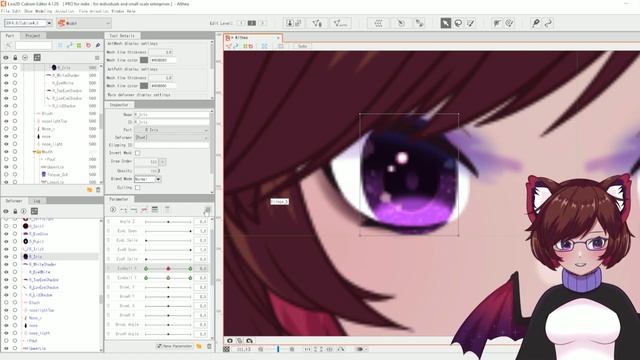The width and height of the screenshot is (640, 360).
Task: Select the Tool Details tab
Action: 122,36
